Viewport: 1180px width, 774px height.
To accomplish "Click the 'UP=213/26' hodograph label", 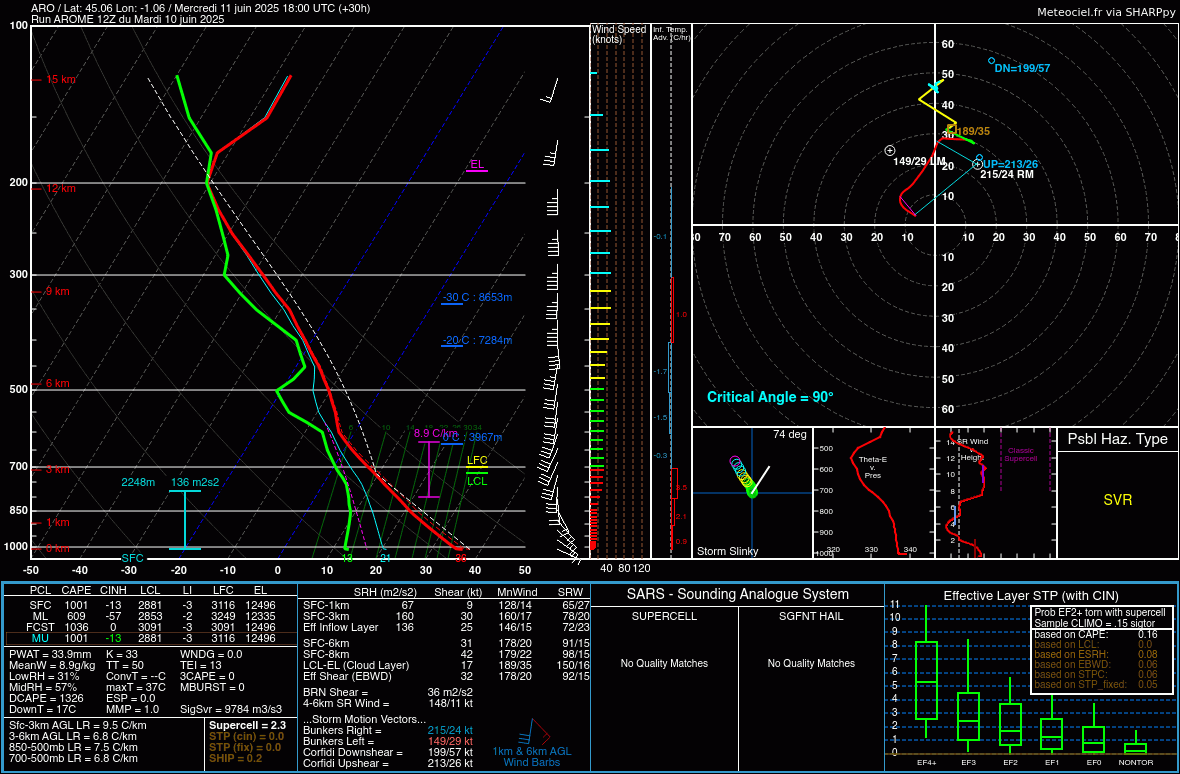I will 1010,164.
